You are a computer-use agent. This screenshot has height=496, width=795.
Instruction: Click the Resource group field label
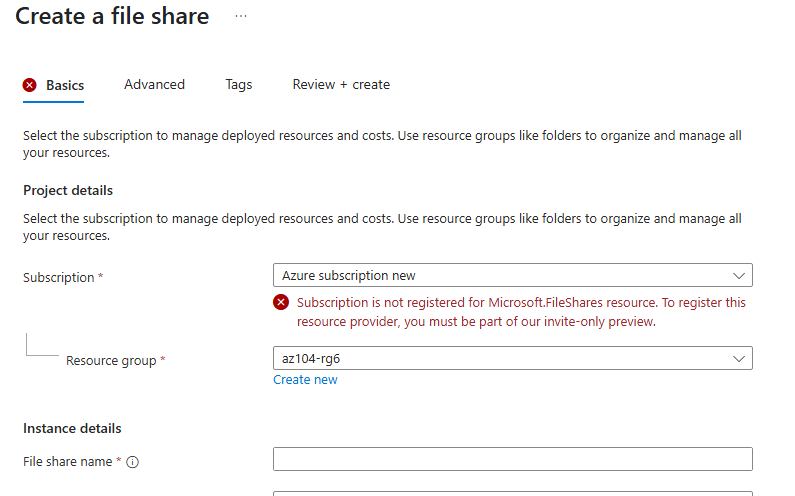(x=110, y=360)
